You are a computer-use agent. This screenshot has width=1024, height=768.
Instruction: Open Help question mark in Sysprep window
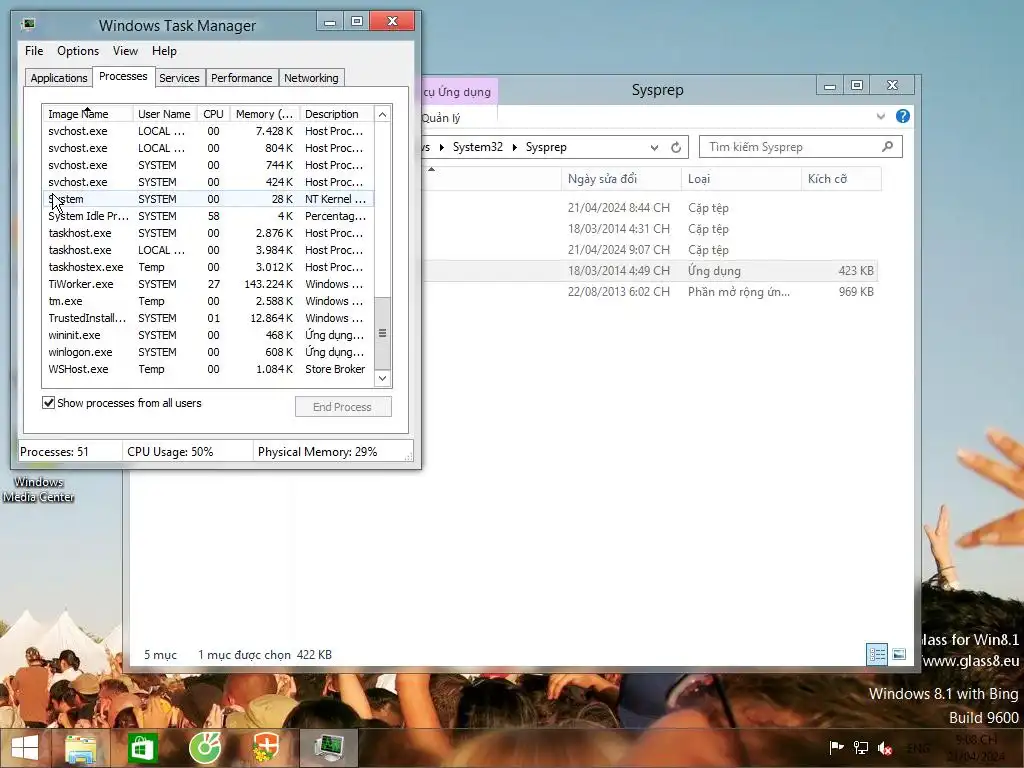tap(903, 116)
